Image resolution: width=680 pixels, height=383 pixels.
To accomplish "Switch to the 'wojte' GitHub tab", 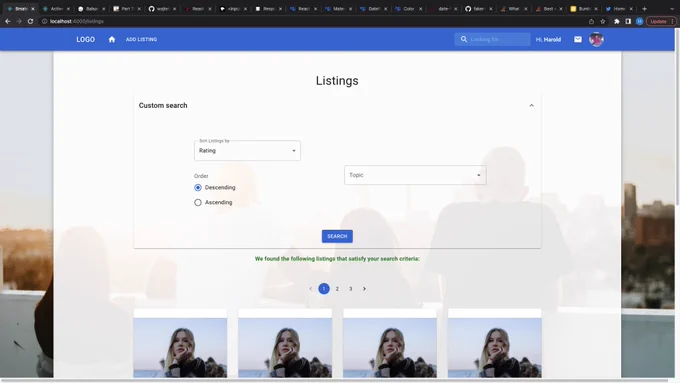I will [162, 9].
